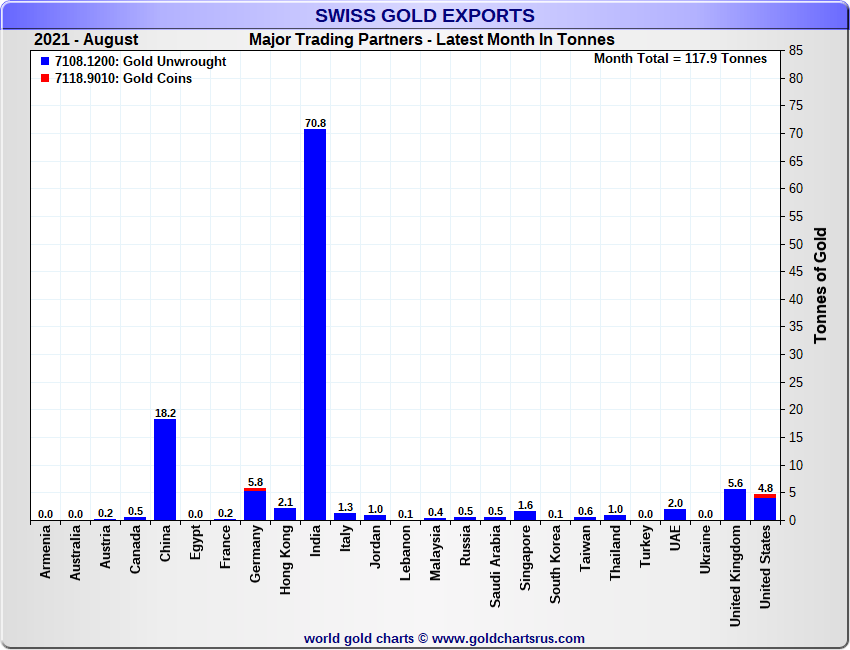The image size is (850, 650).
Task: Click the South Korea axis label
Action: tap(556, 564)
